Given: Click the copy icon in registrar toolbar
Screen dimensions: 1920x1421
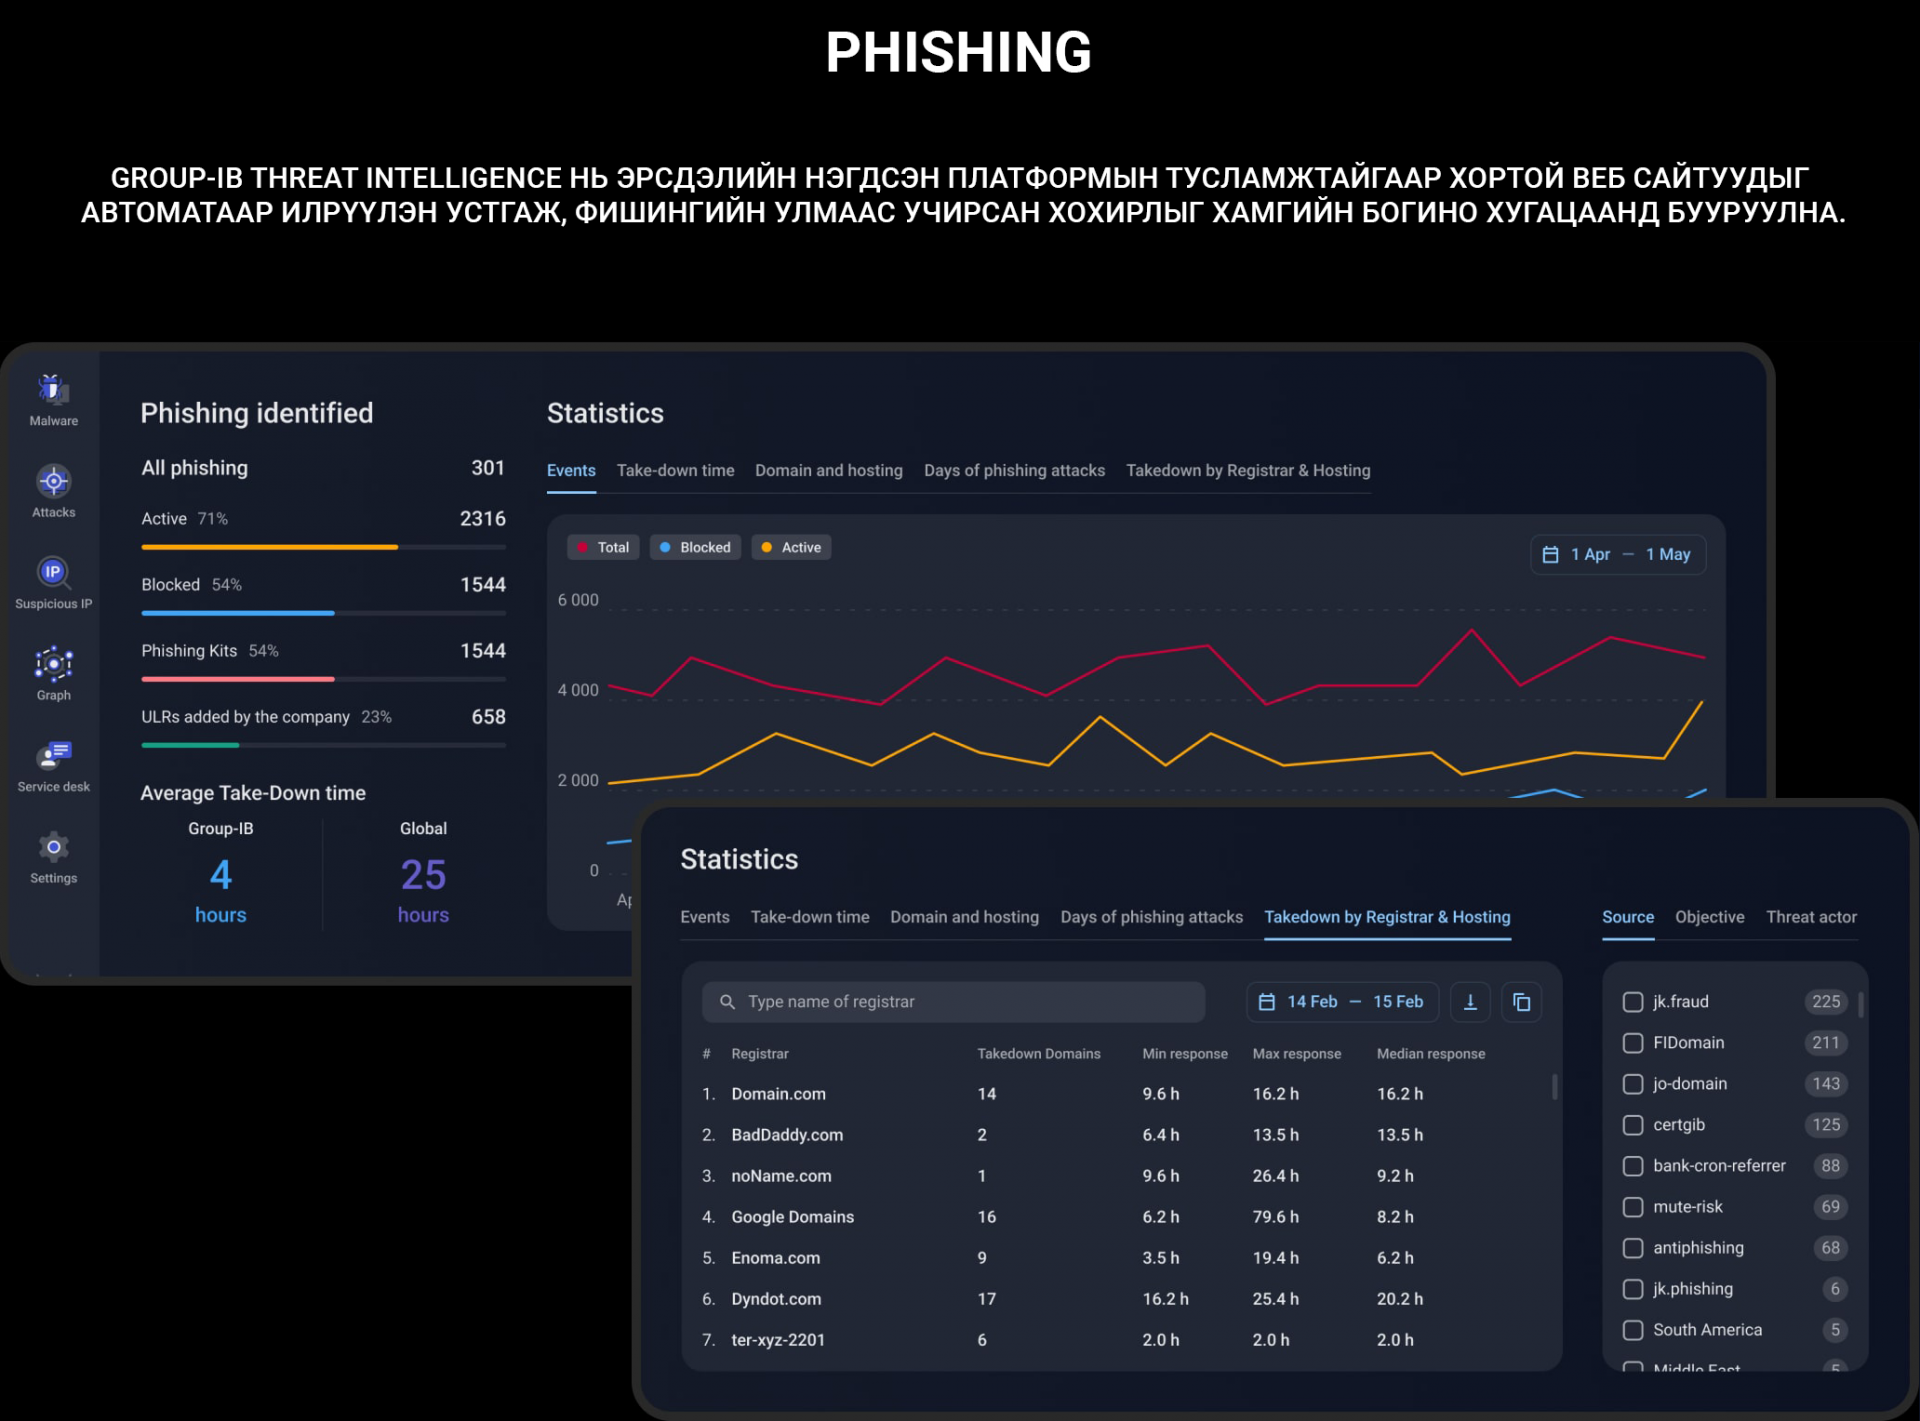Looking at the screenshot, I should [x=1521, y=1002].
